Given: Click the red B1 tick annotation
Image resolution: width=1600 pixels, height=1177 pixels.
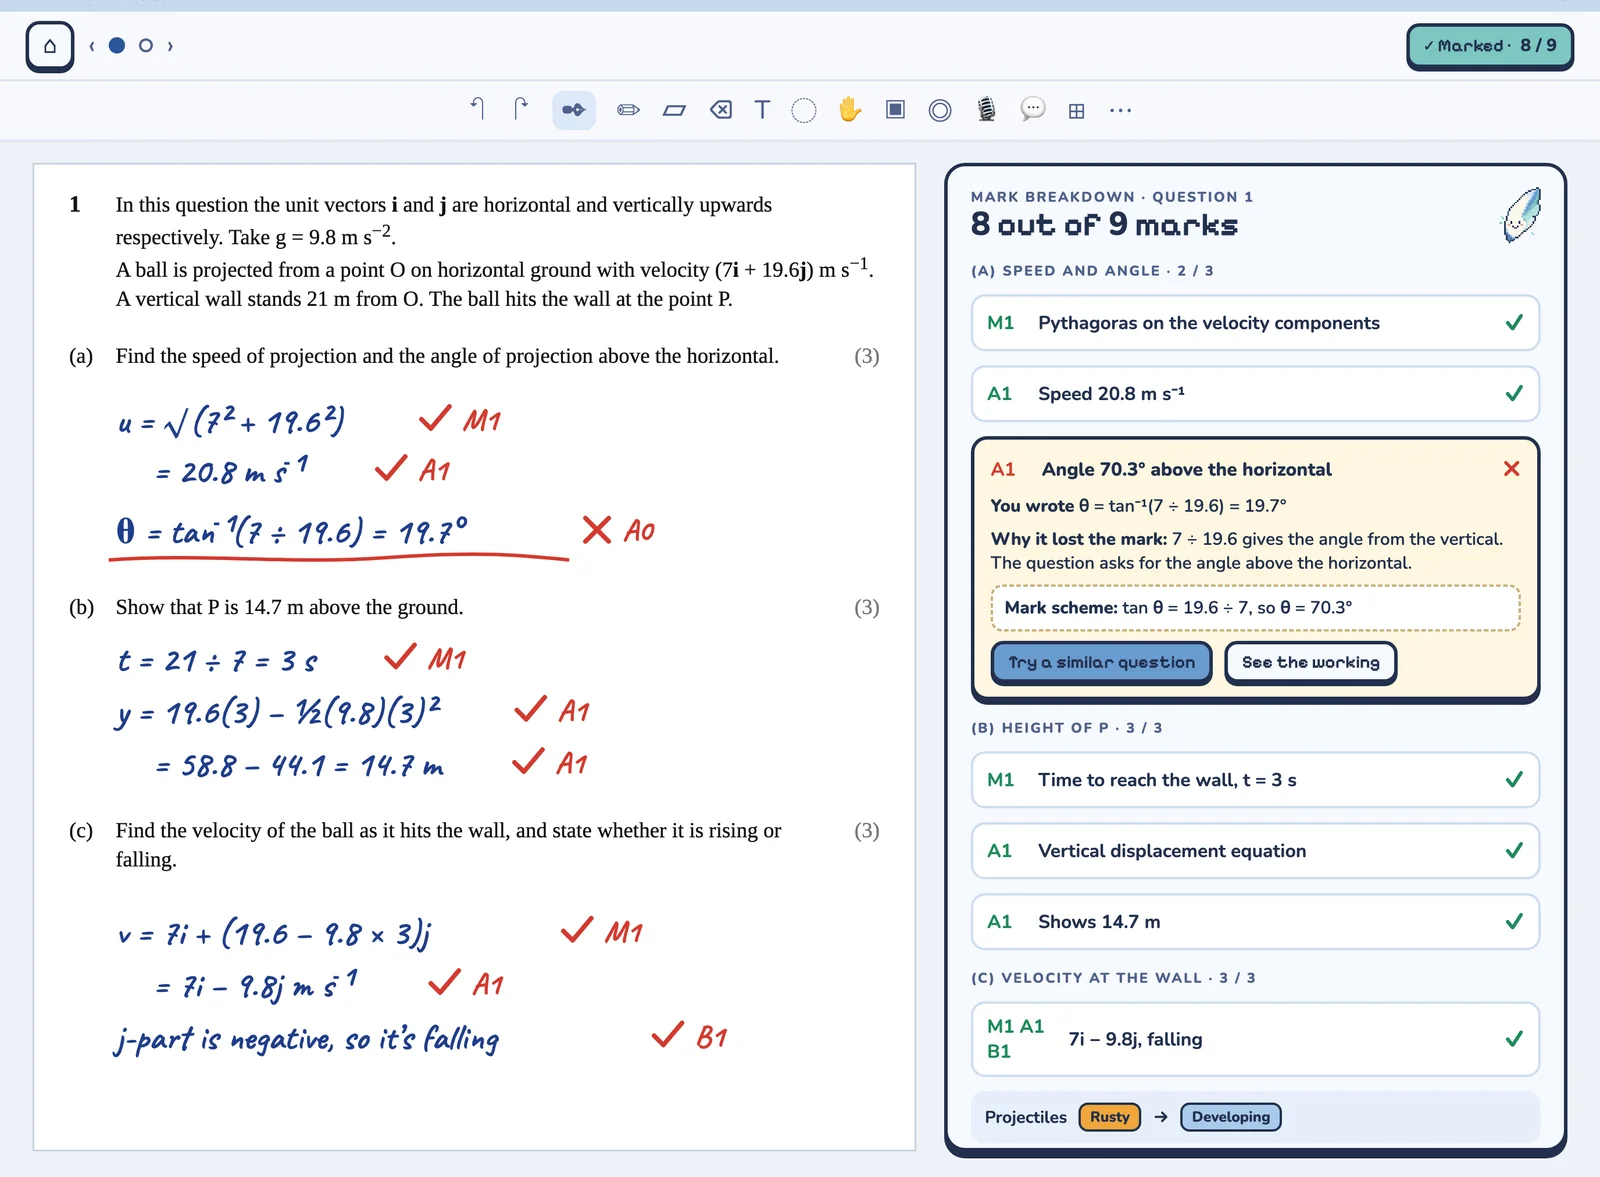Looking at the screenshot, I should tap(689, 1036).
